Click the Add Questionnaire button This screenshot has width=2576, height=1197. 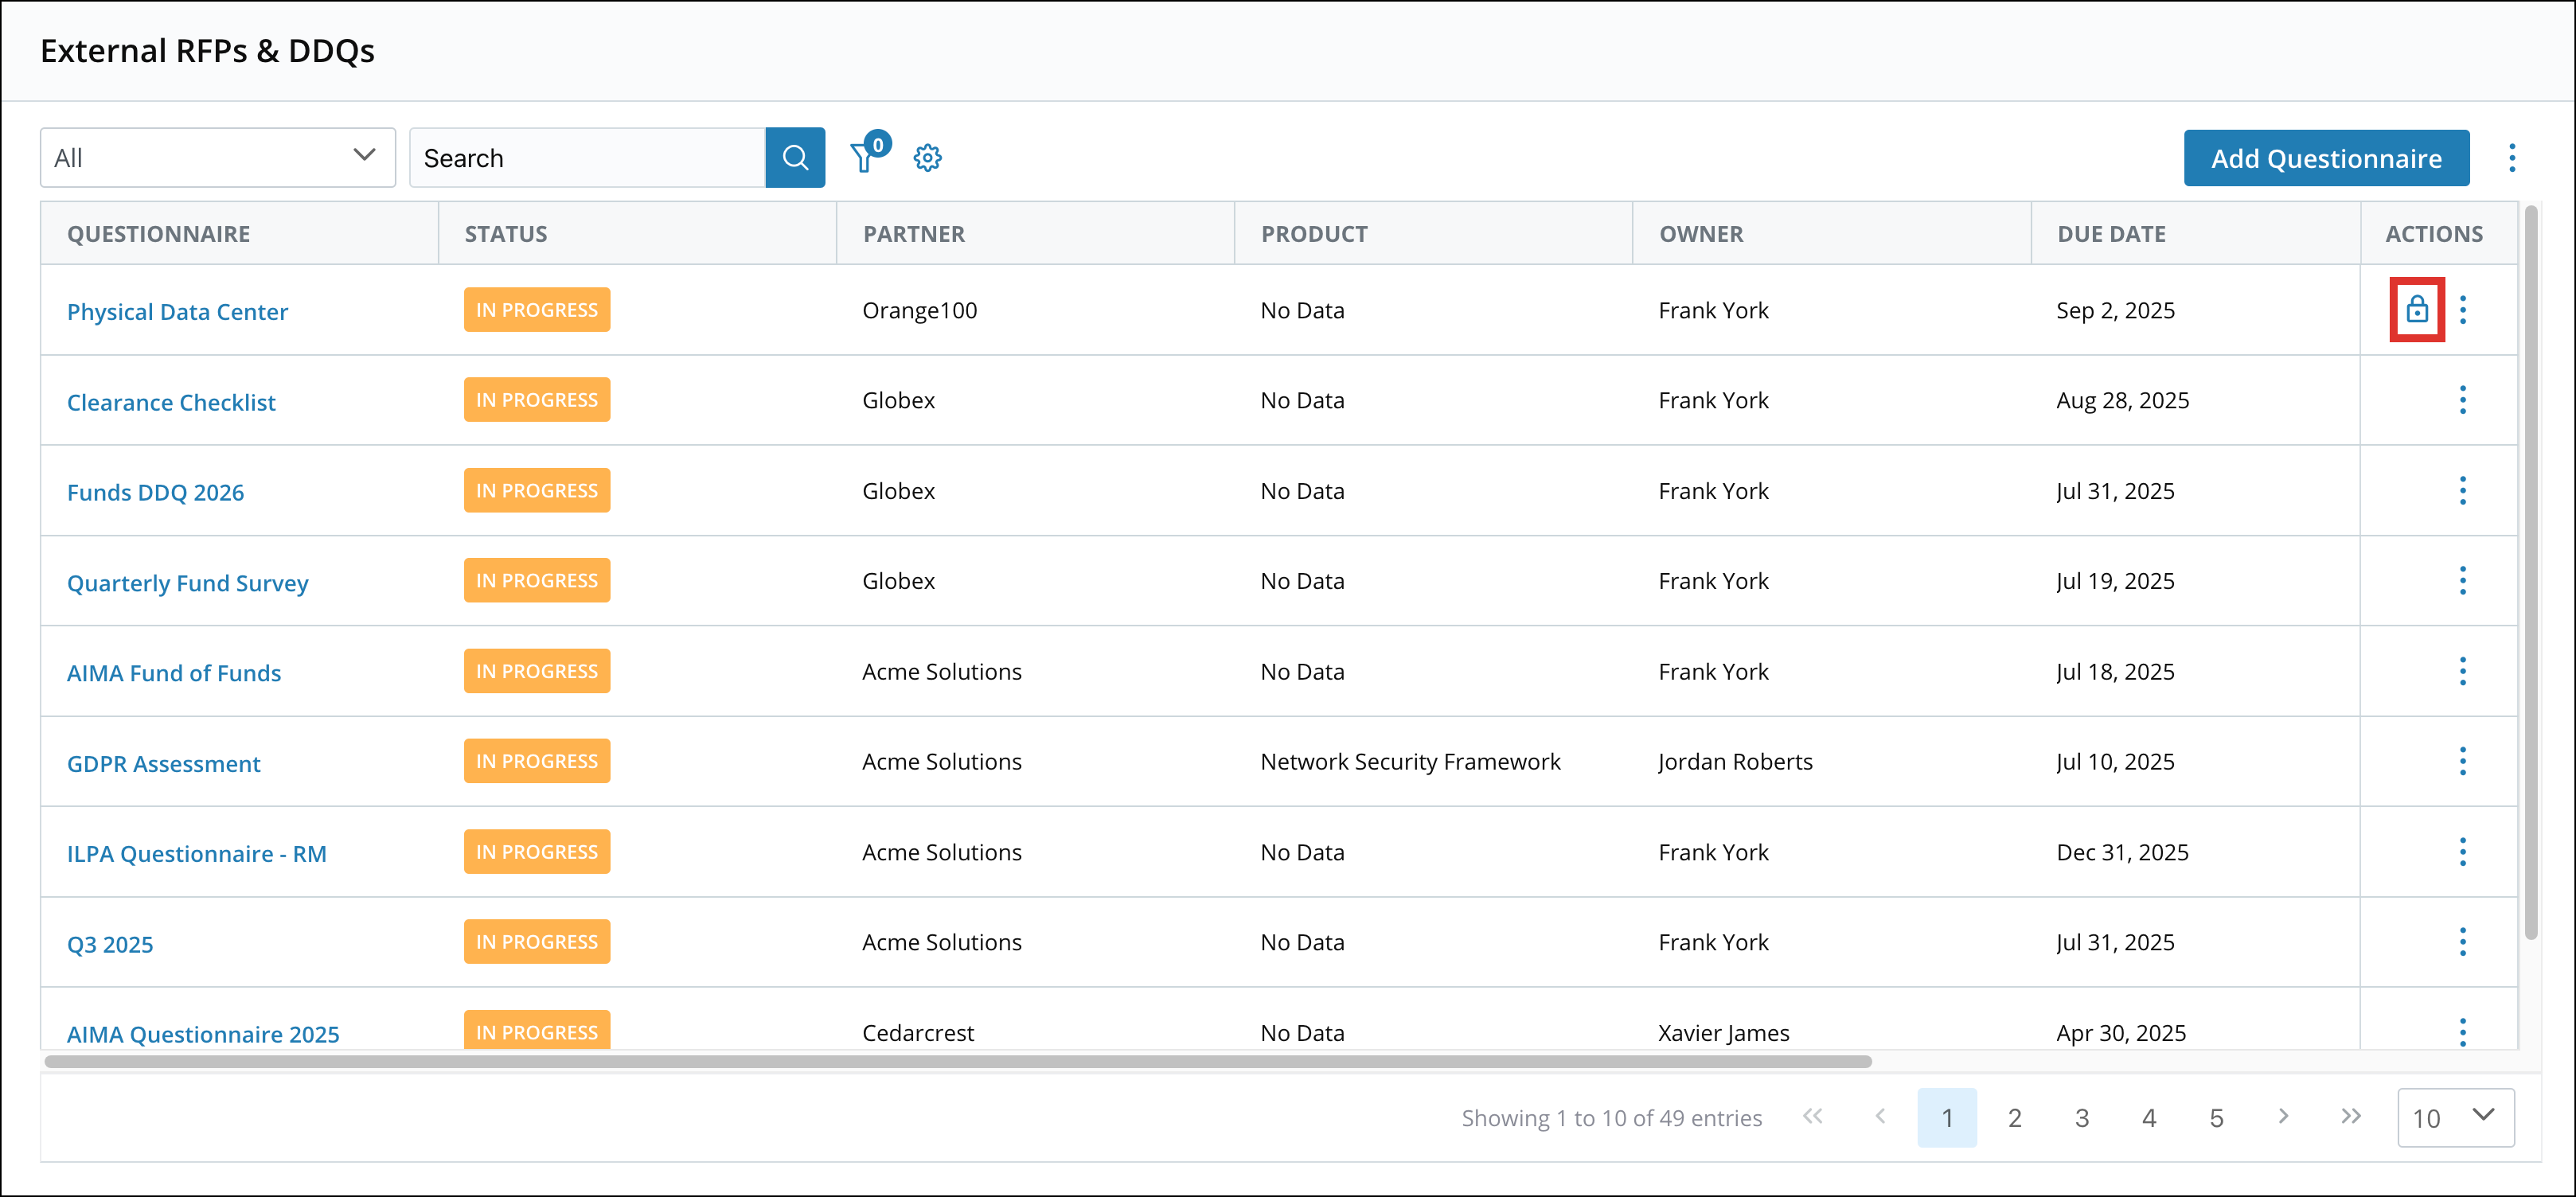pyautogui.click(x=2326, y=157)
